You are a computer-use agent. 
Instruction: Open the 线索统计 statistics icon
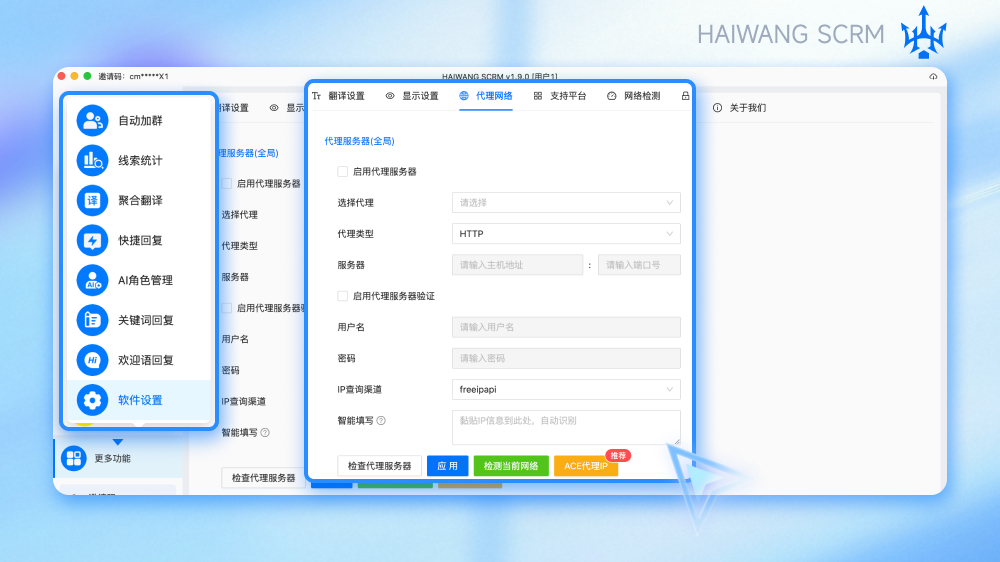92,160
